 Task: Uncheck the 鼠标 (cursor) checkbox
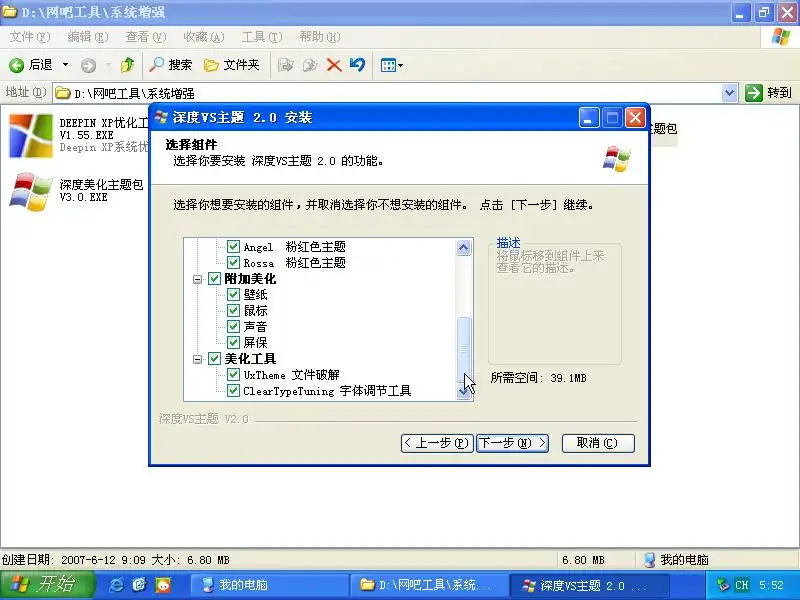(x=233, y=310)
